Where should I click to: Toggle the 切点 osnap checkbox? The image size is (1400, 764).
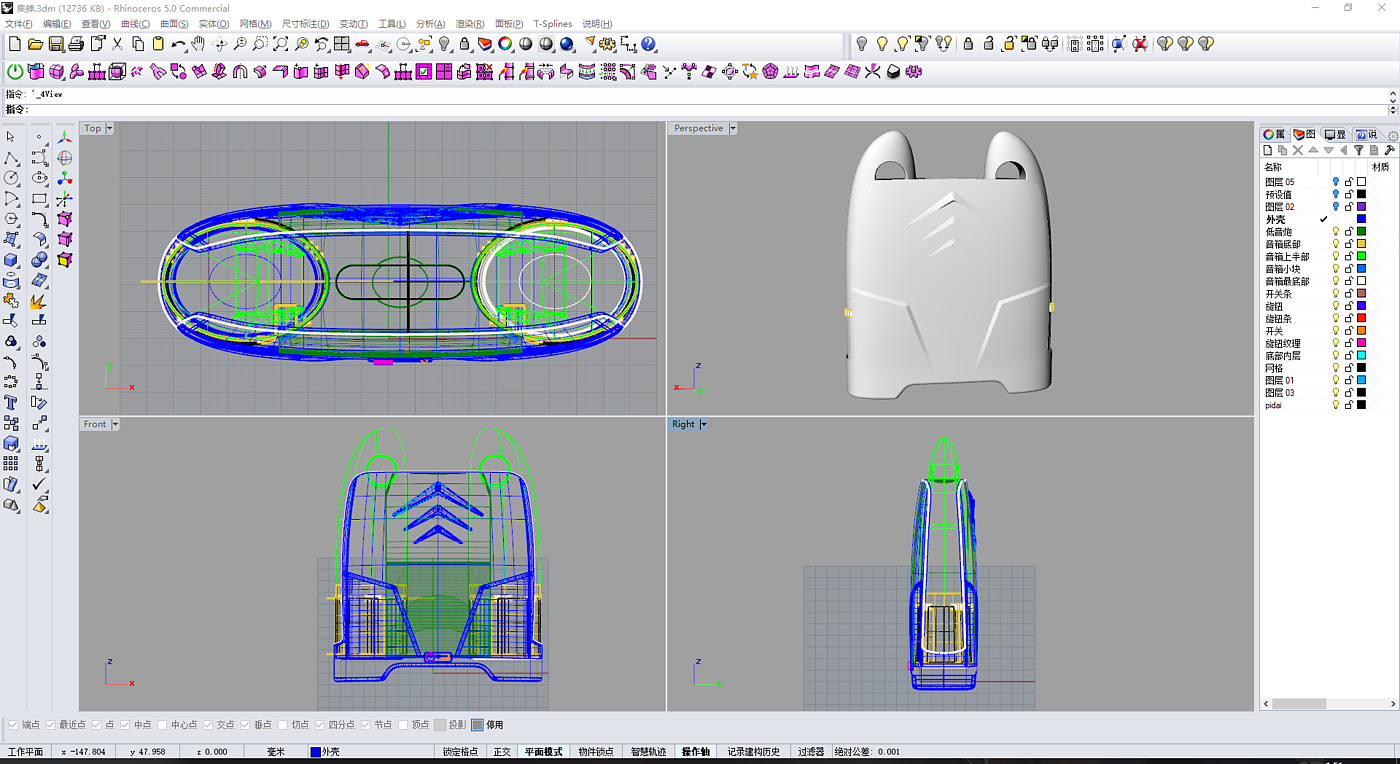pos(283,725)
